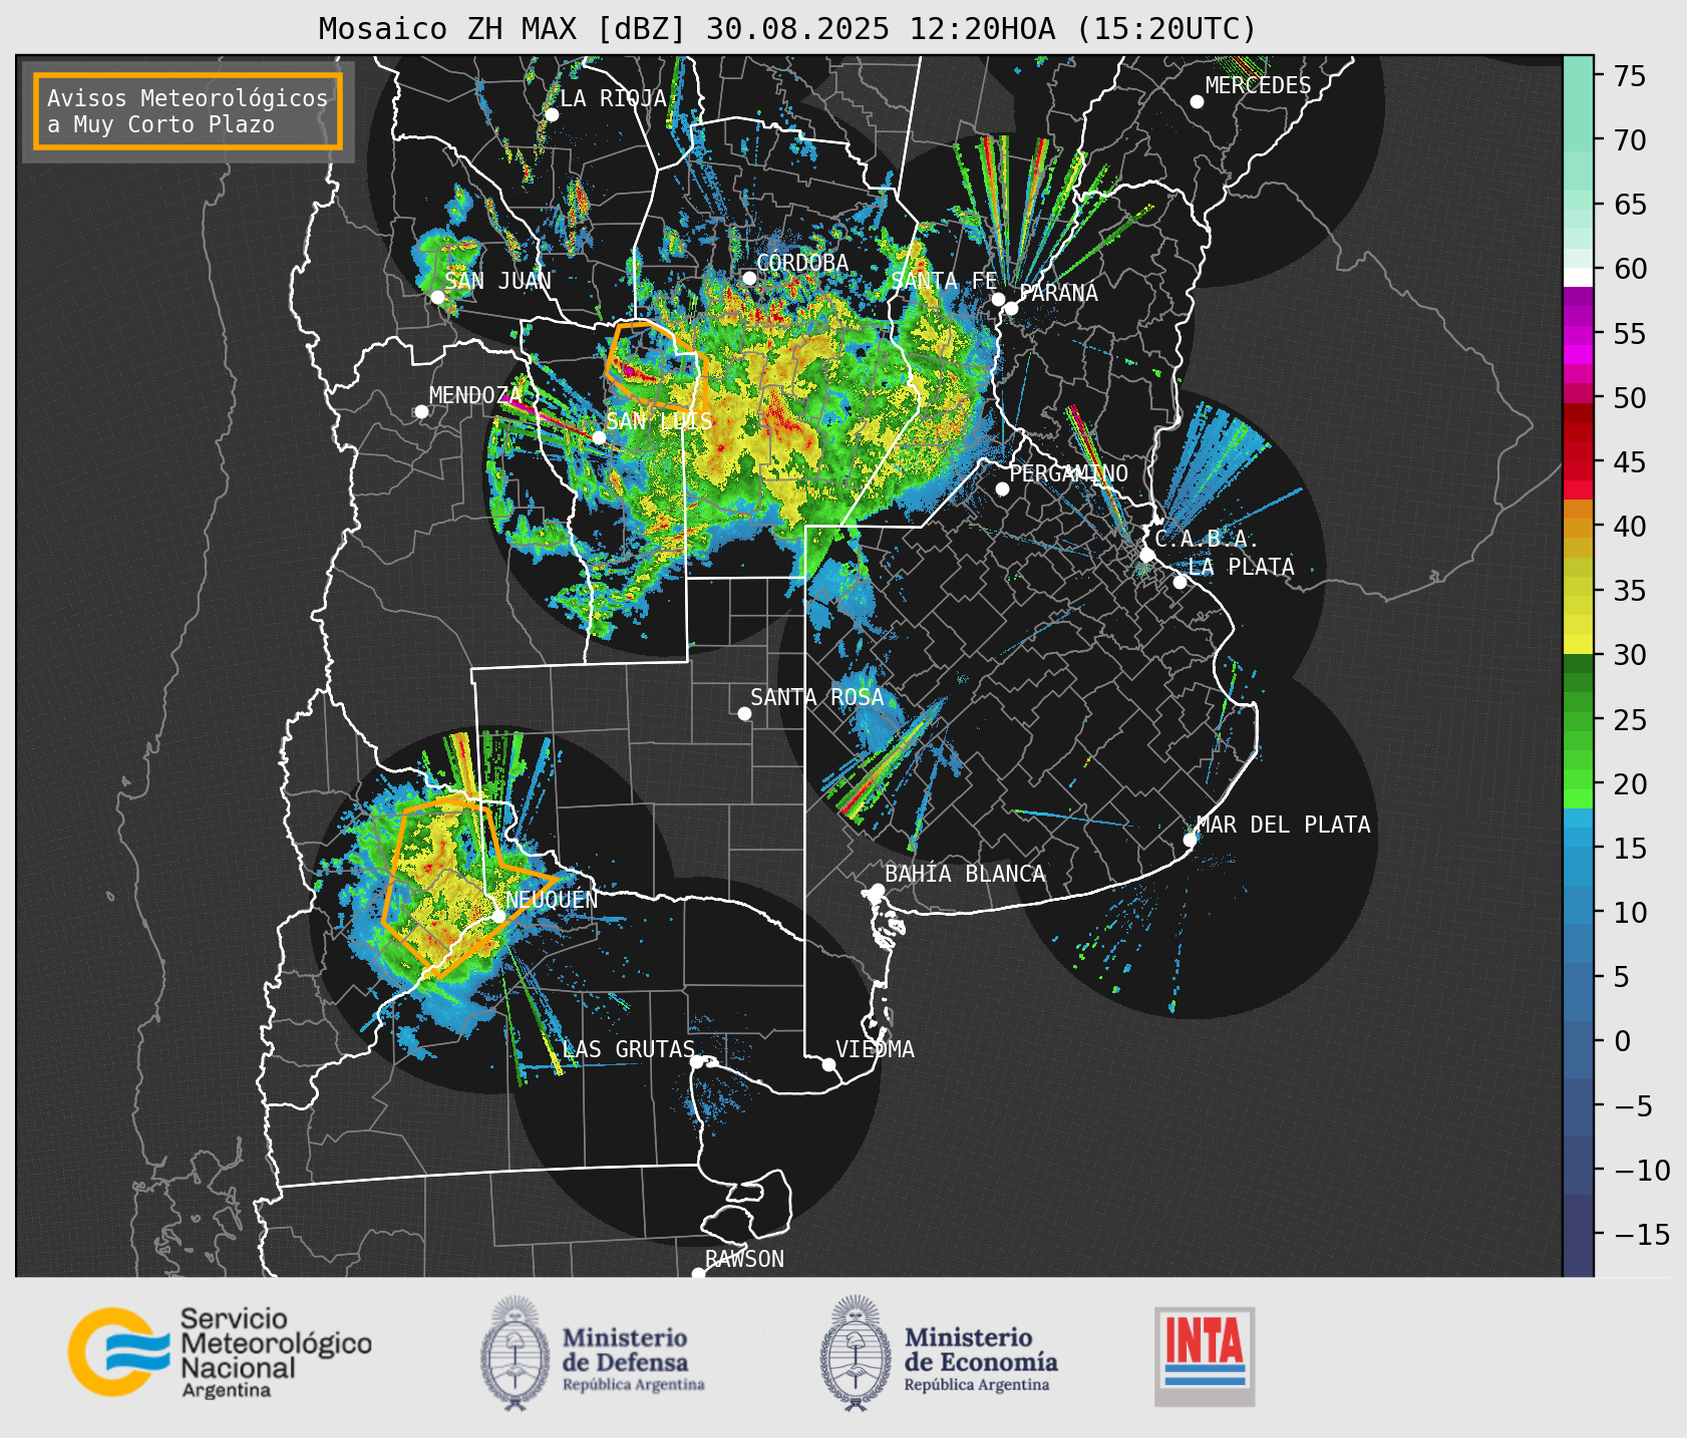The image size is (1687, 1438).
Task: Click the Pergamino city label
Action: [1068, 473]
